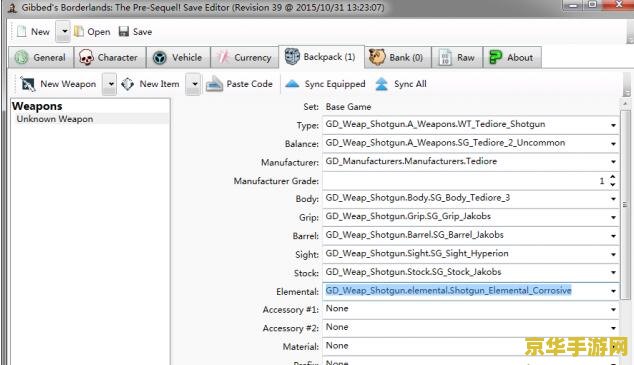Expand the New Weapon dropdown arrow
Viewport: 634px width, 365px height.
[x=110, y=84]
